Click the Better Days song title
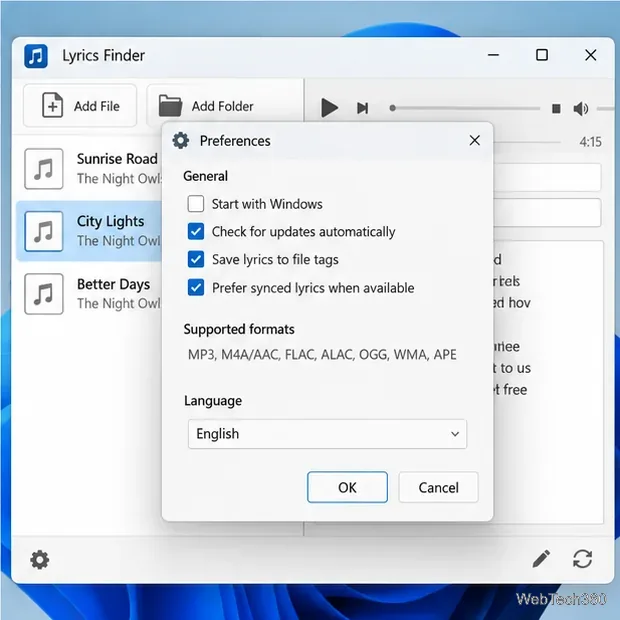 pos(113,284)
